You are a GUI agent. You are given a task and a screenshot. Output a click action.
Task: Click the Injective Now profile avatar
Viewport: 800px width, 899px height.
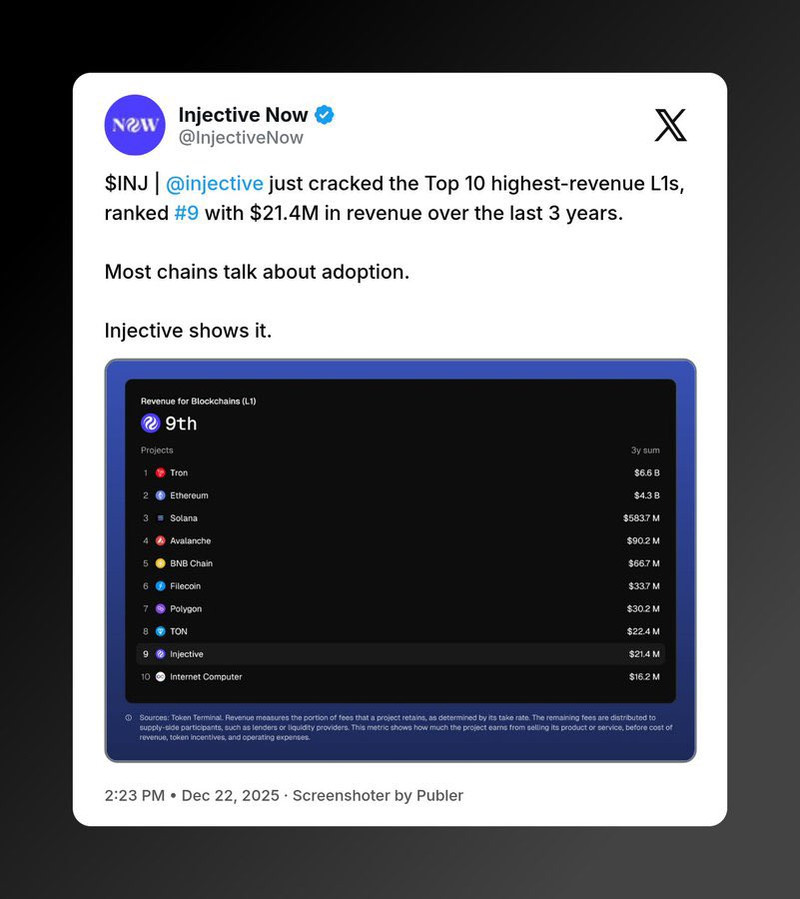134,125
